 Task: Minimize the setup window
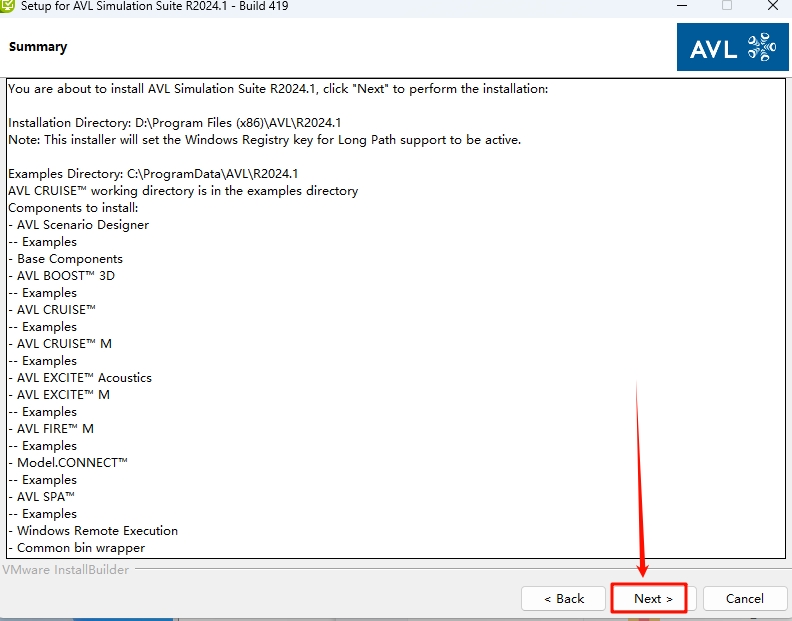(682, 5)
